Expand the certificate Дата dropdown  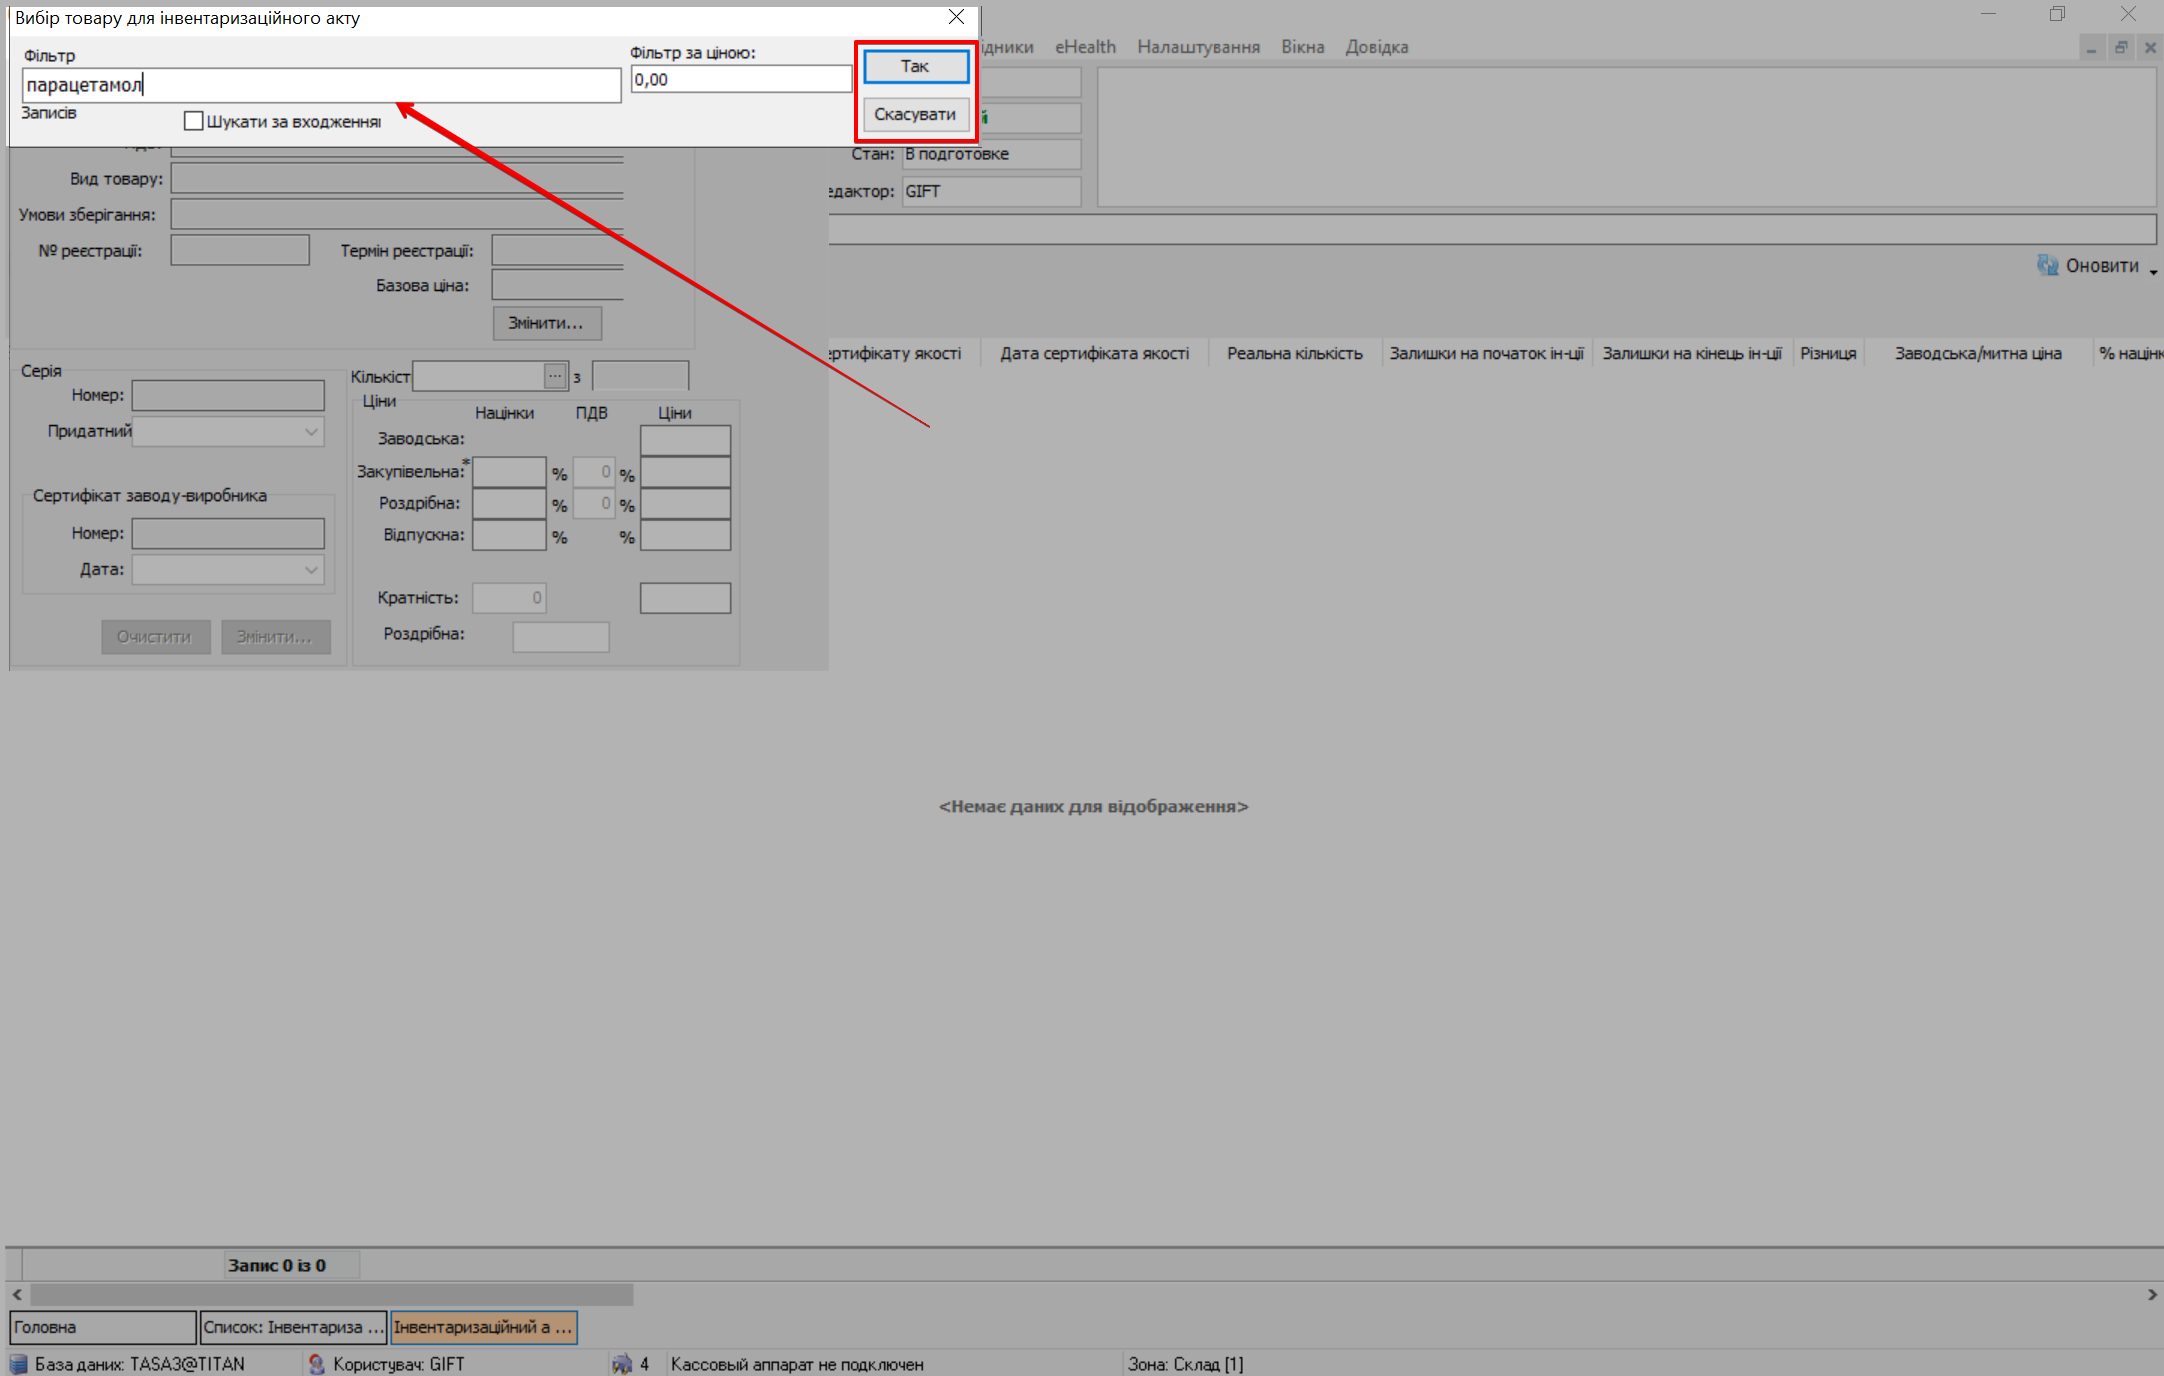(311, 569)
